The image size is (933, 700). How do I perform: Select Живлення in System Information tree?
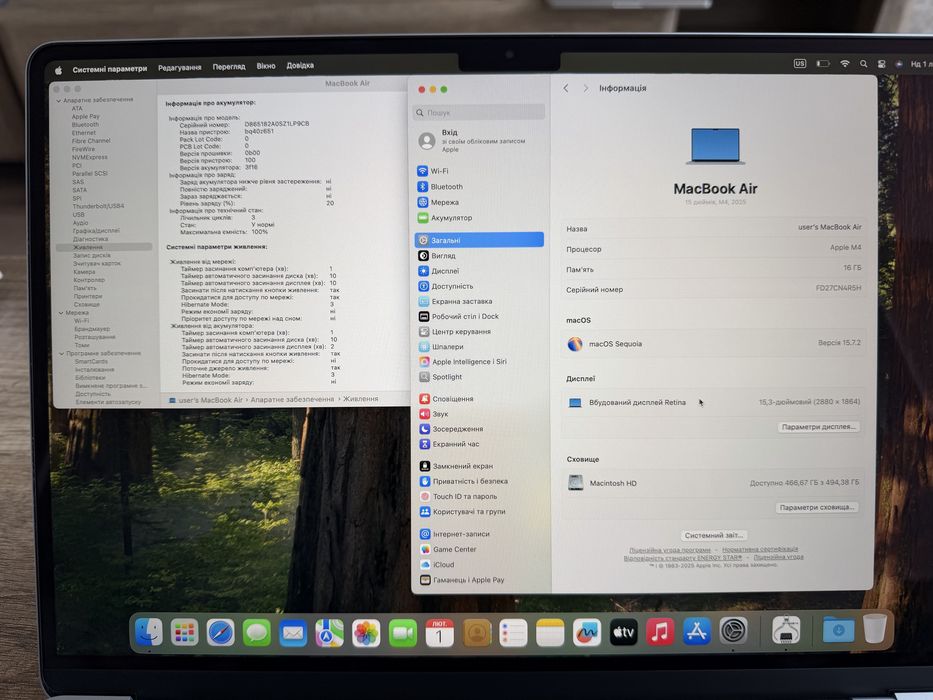coord(104,247)
